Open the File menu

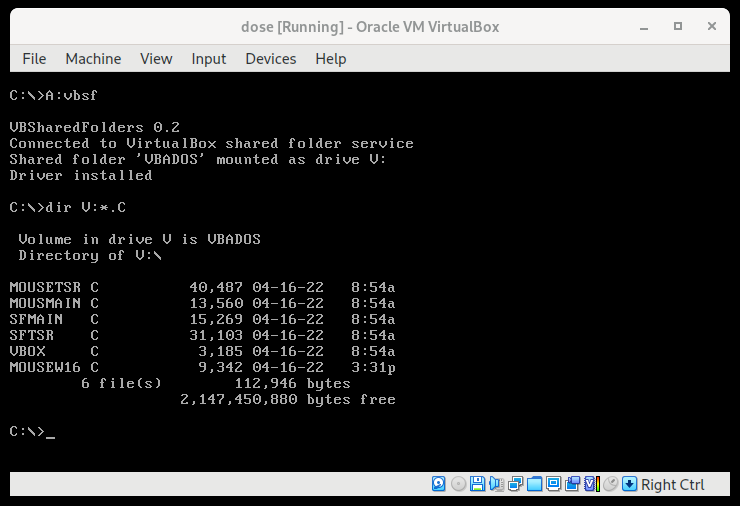pyautogui.click(x=34, y=59)
